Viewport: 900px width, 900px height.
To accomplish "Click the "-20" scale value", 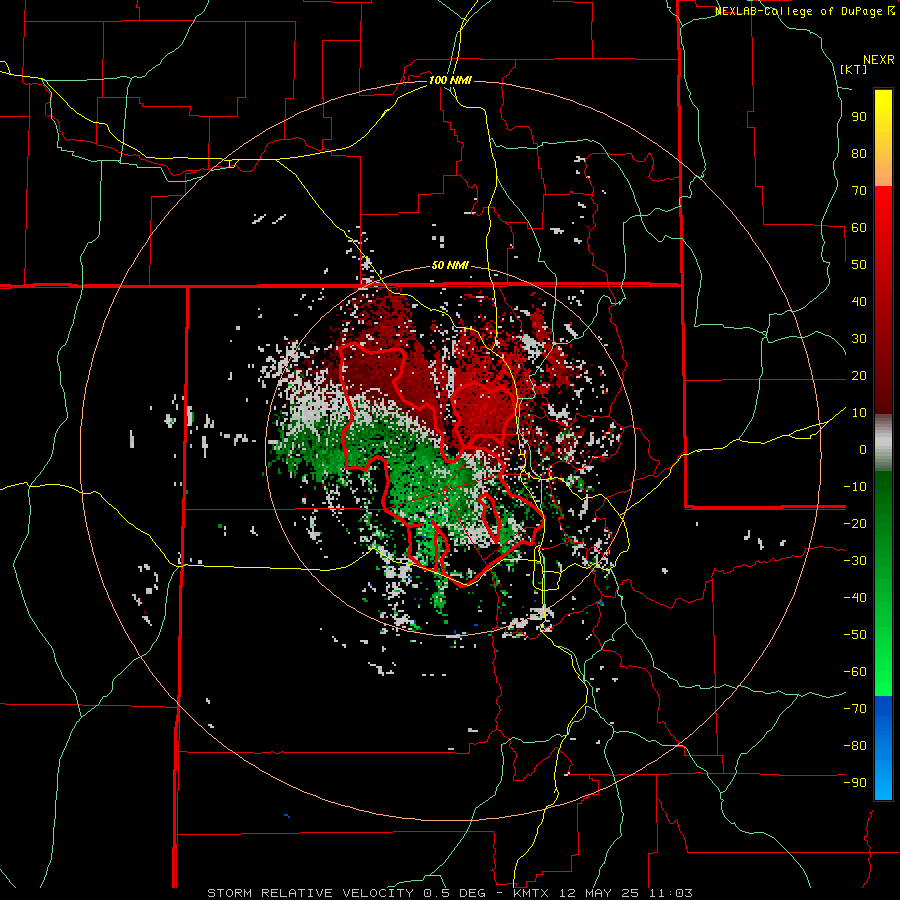I will (855, 523).
